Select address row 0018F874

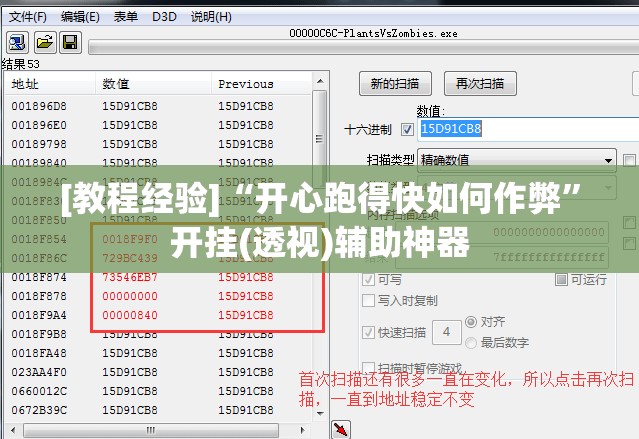pyautogui.click(x=158, y=277)
